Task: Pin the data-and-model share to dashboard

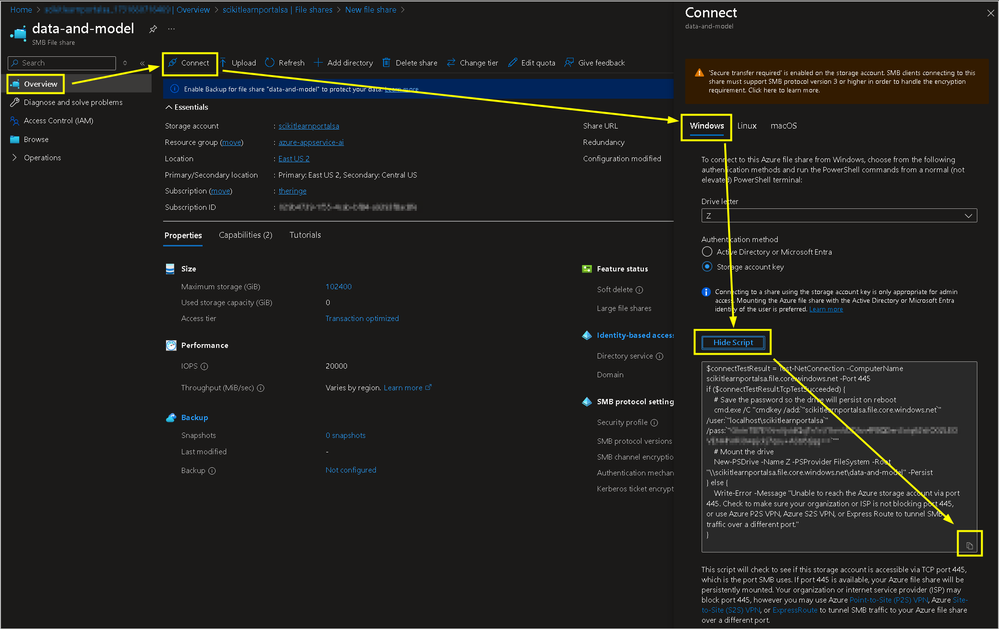Action: pyautogui.click(x=153, y=29)
